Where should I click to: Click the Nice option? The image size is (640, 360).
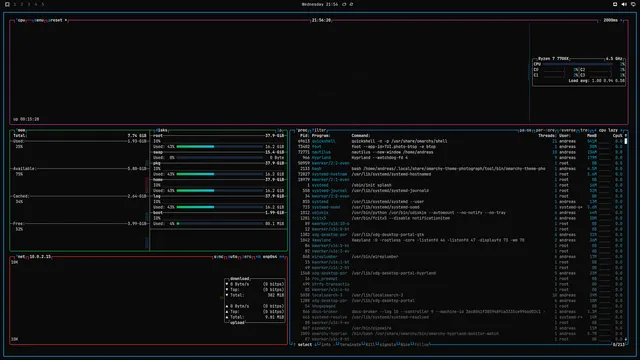404,344
